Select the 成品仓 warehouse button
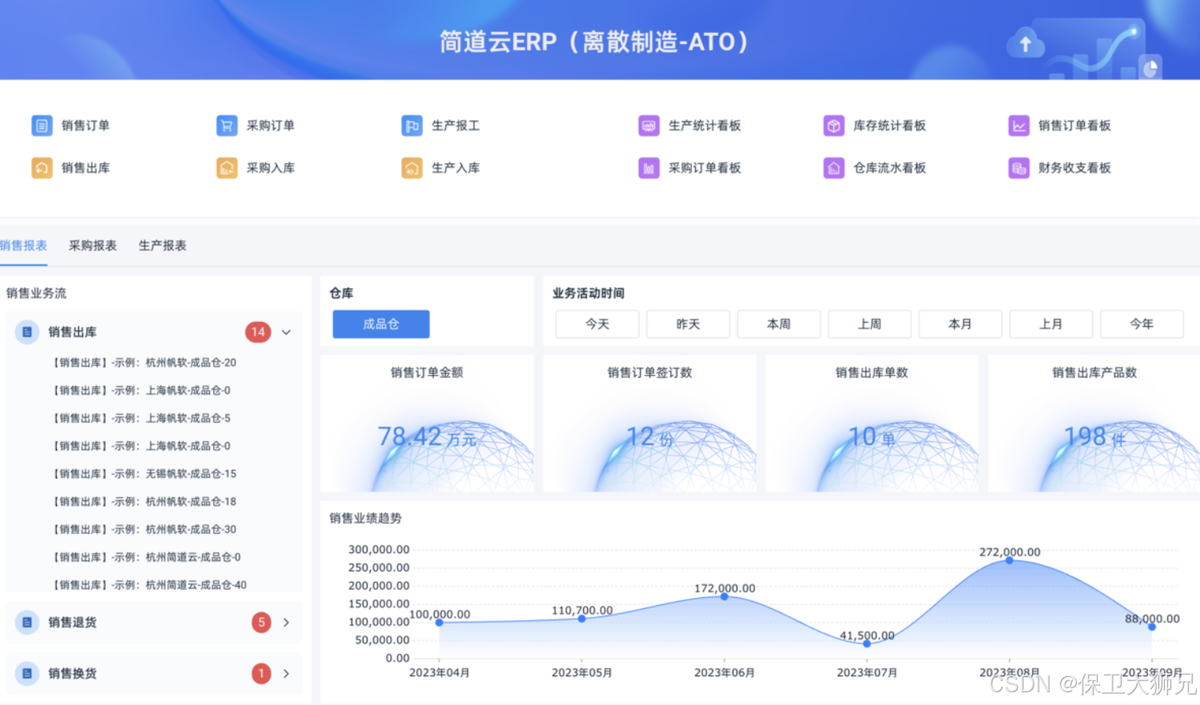This screenshot has height=705, width=1200. (381, 324)
